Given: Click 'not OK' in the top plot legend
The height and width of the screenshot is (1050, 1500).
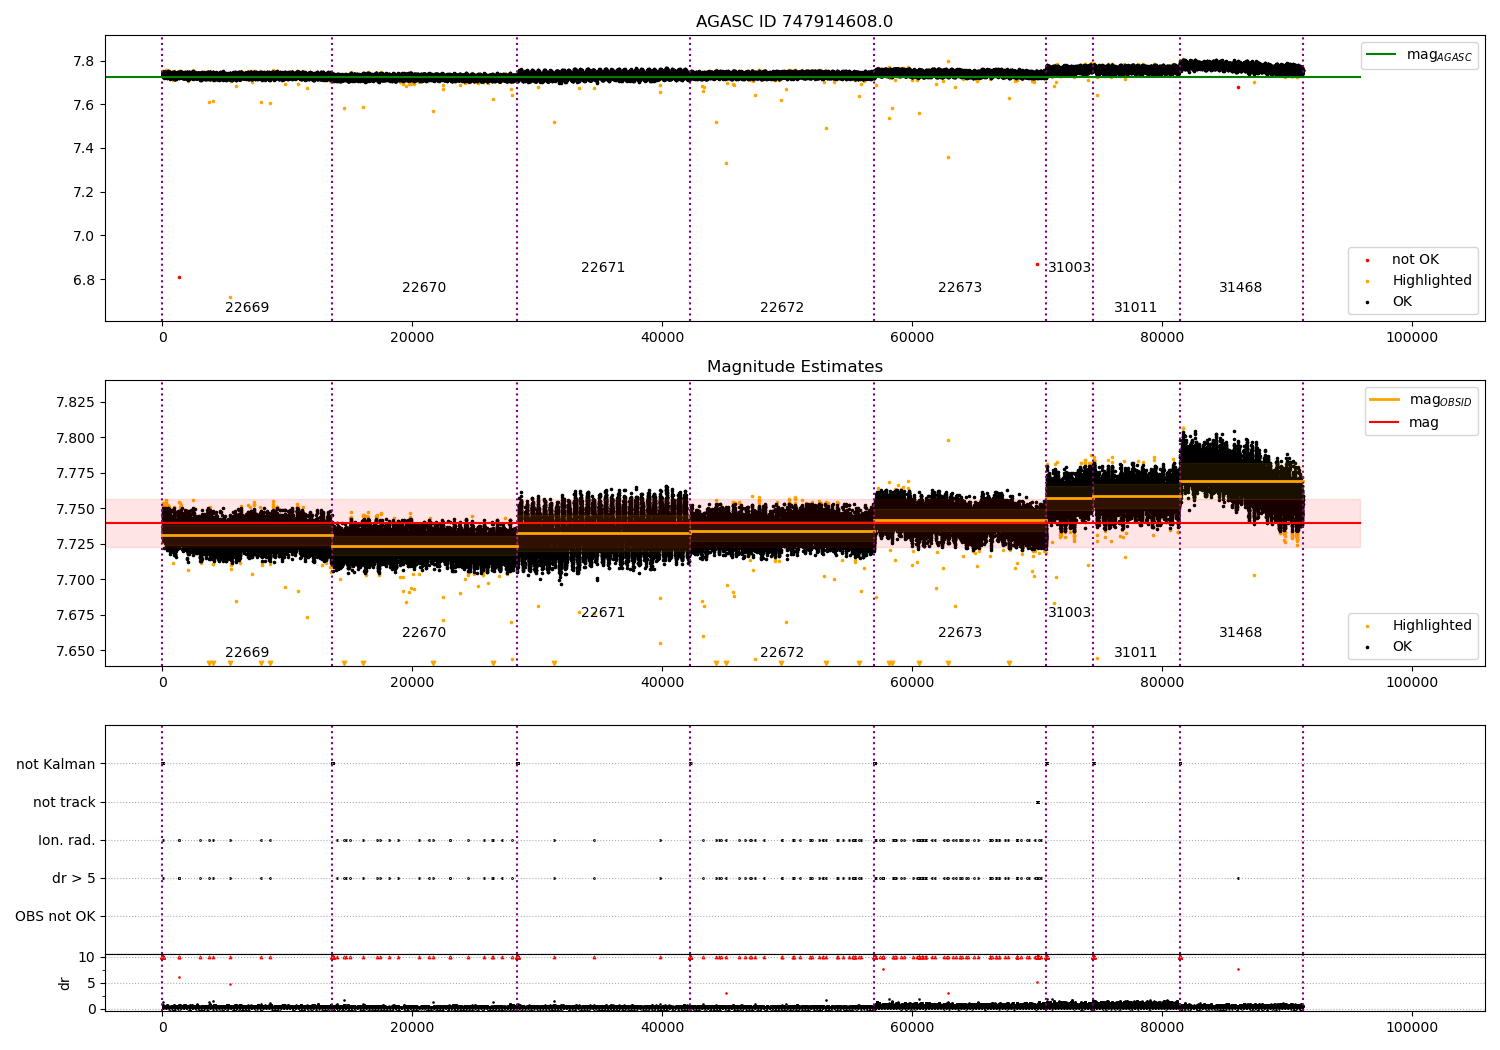Looking at the screenshot, I should [x=1415, y=260].
